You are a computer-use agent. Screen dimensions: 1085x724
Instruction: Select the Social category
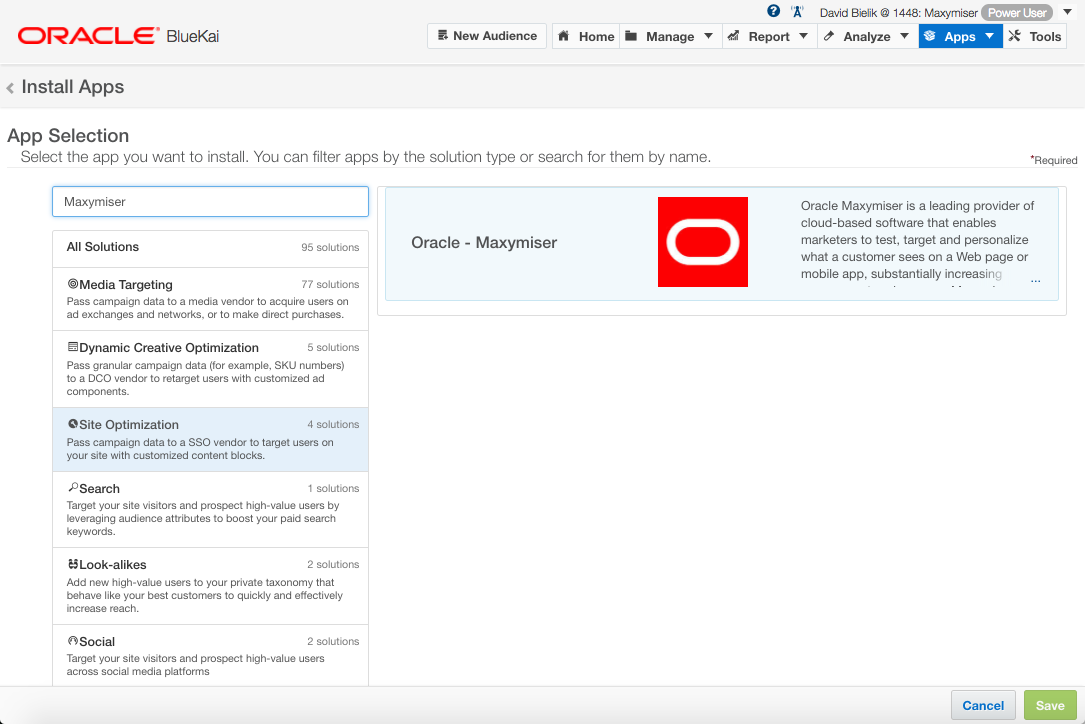(210, 655)
